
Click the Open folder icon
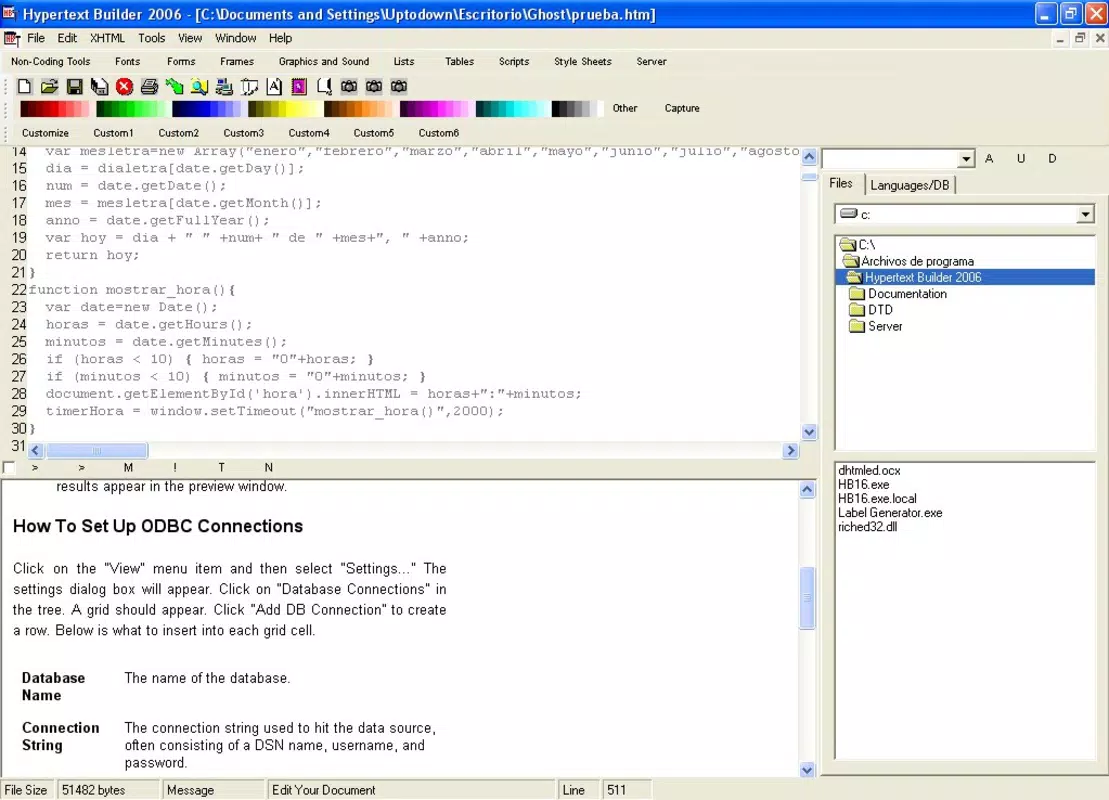click(49, 86)
